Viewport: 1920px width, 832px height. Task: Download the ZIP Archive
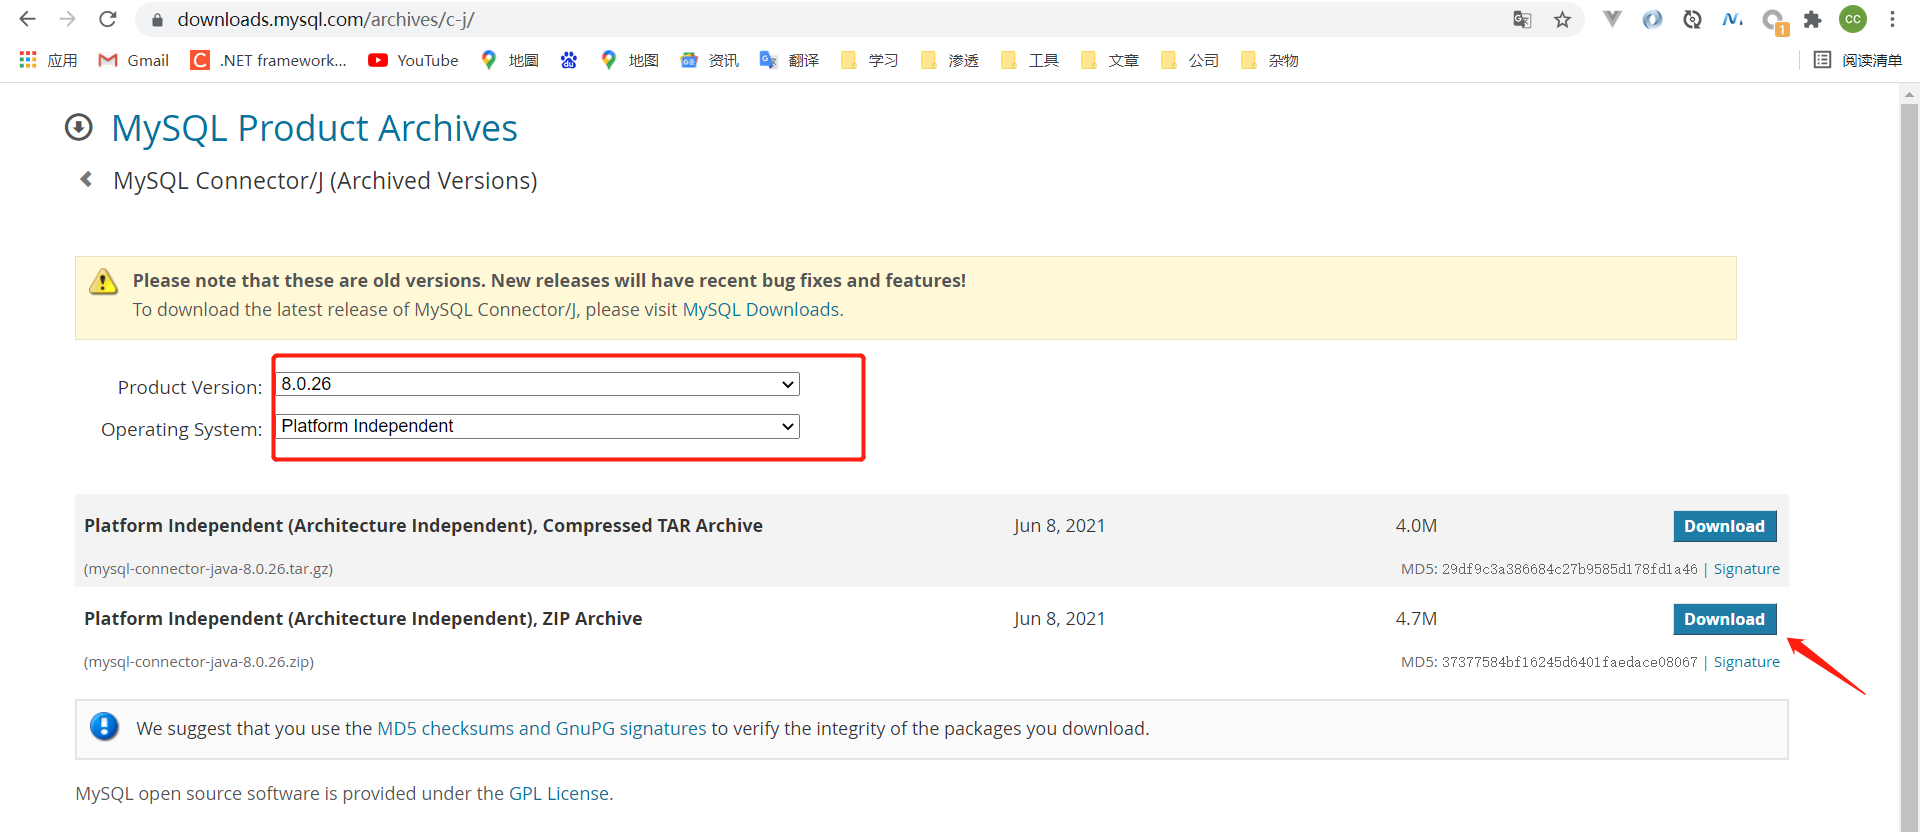click(1725, 619)
